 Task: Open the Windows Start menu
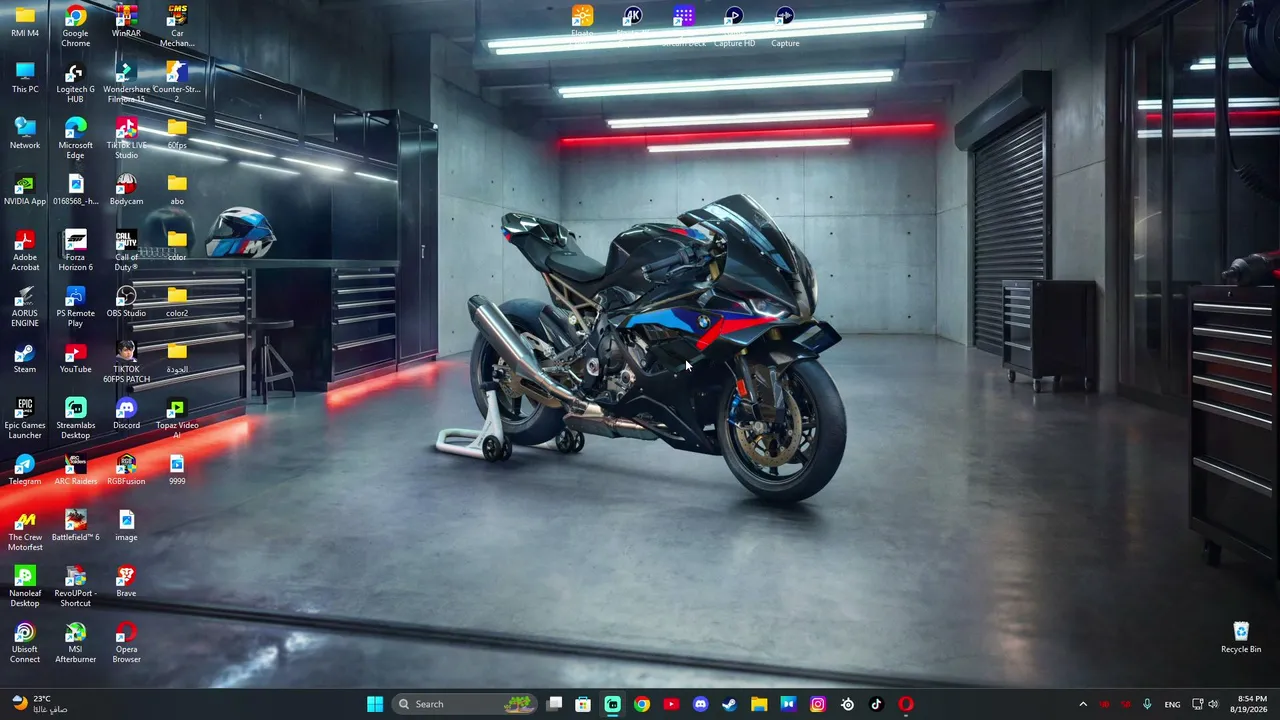(x=375, y=704)
